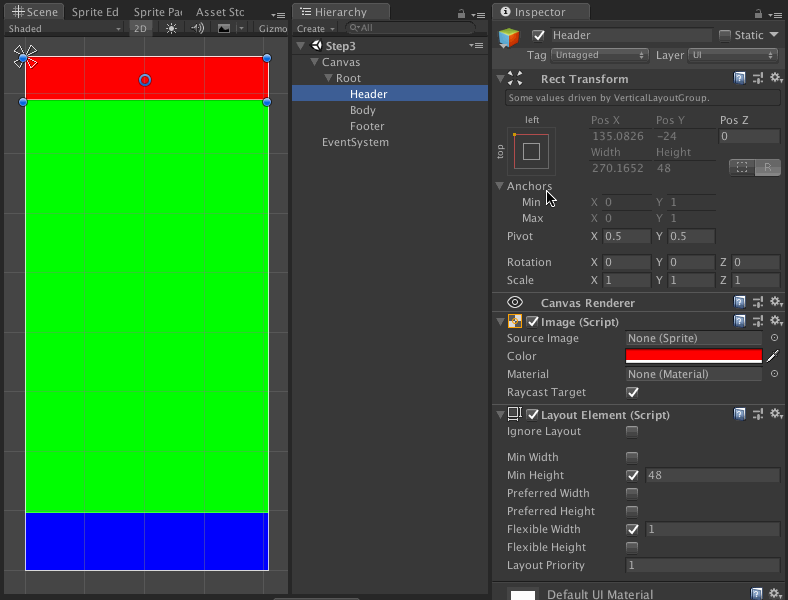Uncheck Flexible Width checkbox
Image resolution: width=788 pixels, height=600 pixels.
click(632, 530)
